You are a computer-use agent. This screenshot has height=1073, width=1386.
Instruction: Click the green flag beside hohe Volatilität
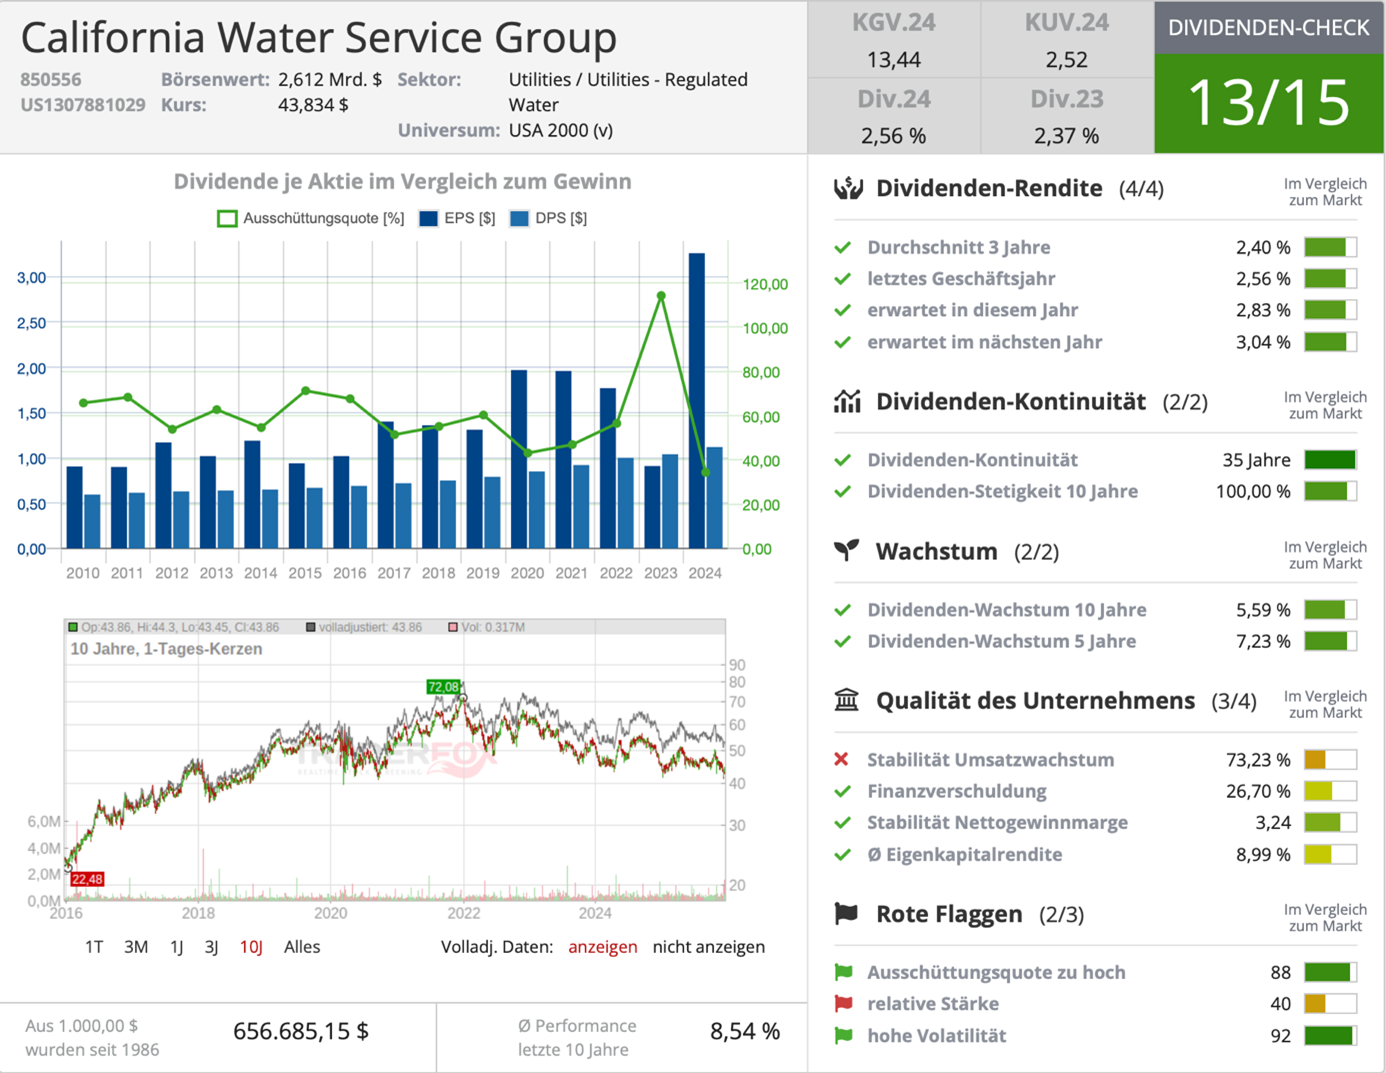click(x=843, y=1036)
